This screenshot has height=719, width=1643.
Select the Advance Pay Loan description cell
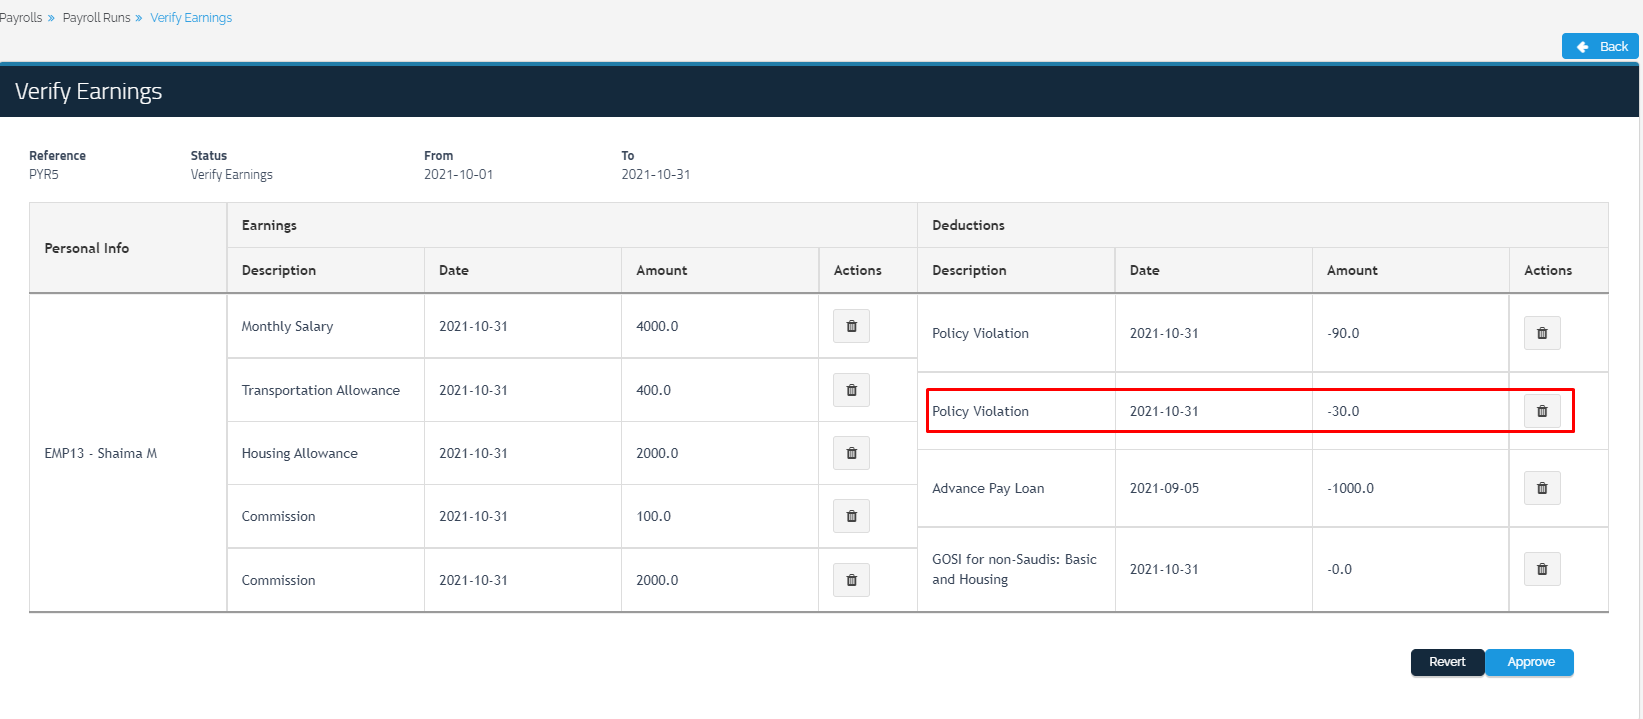[988, 488]
